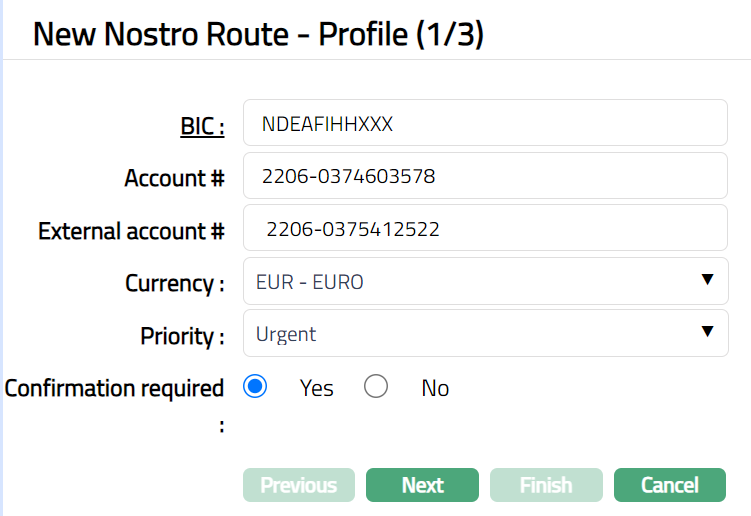751x516 pixels.
Task: Select Yes radio for Confirmation required
Action: point(255,387)
